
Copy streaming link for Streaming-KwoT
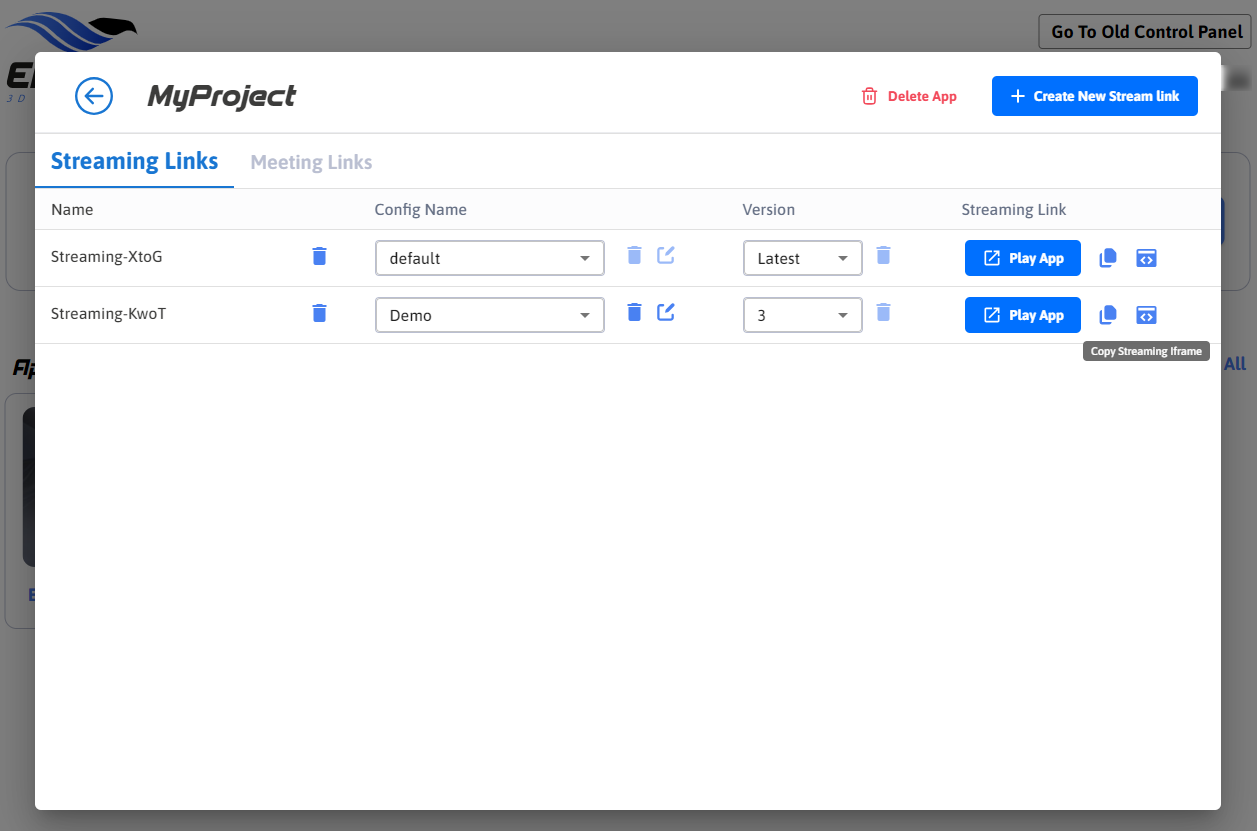click(x=1107, y=315)
